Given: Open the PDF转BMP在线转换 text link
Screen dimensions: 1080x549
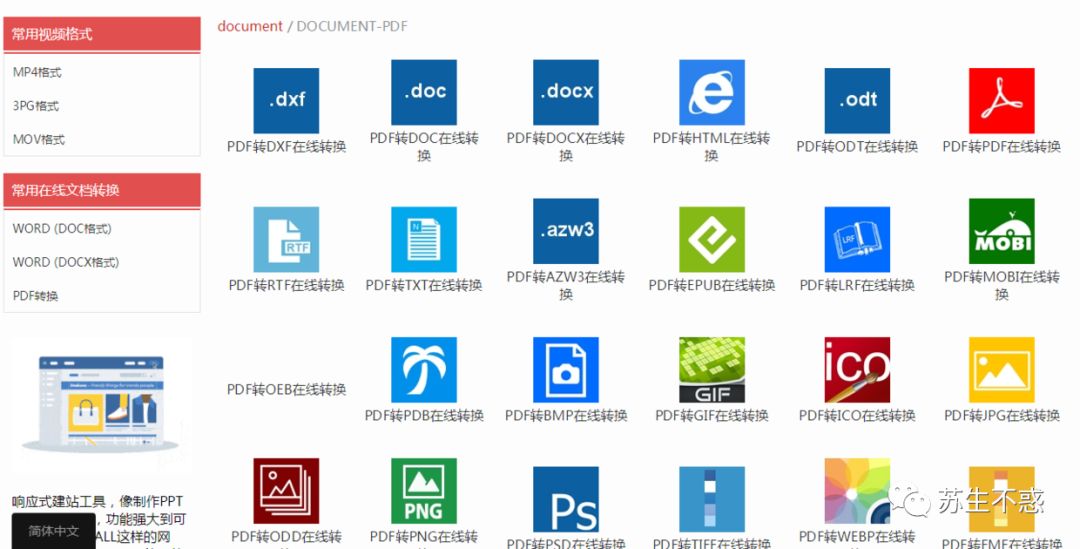Looking at the screenshot, I should point(565,415).
